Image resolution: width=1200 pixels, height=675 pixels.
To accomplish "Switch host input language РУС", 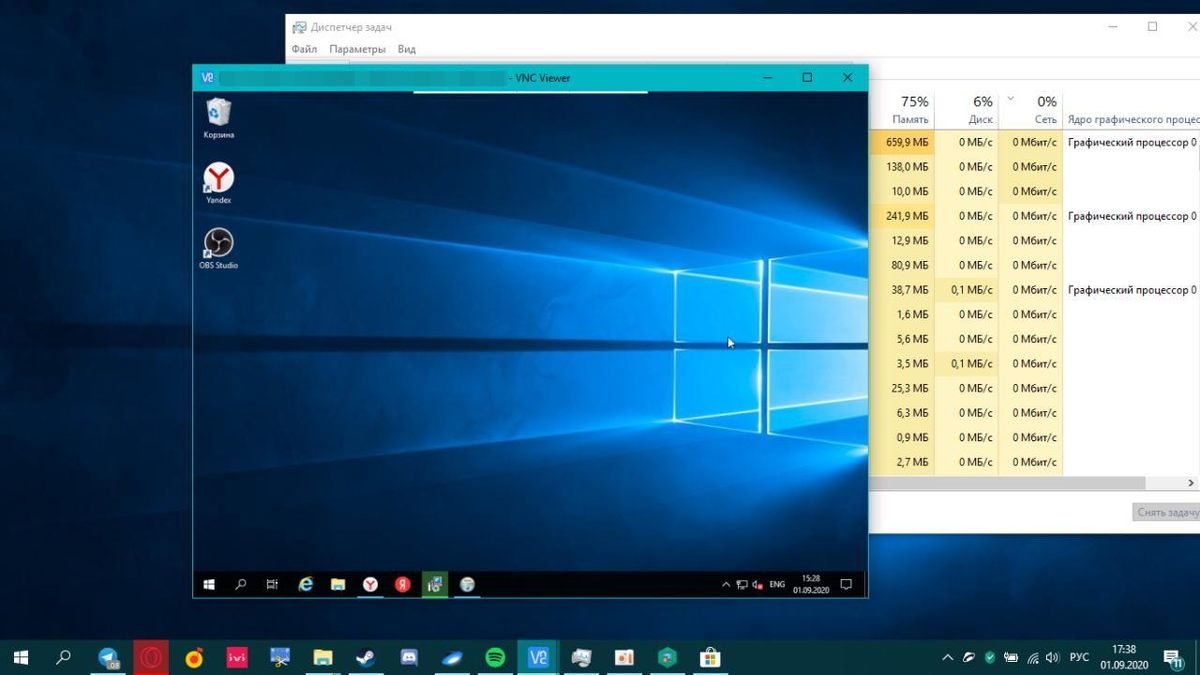I will (x=1079, y=658).
